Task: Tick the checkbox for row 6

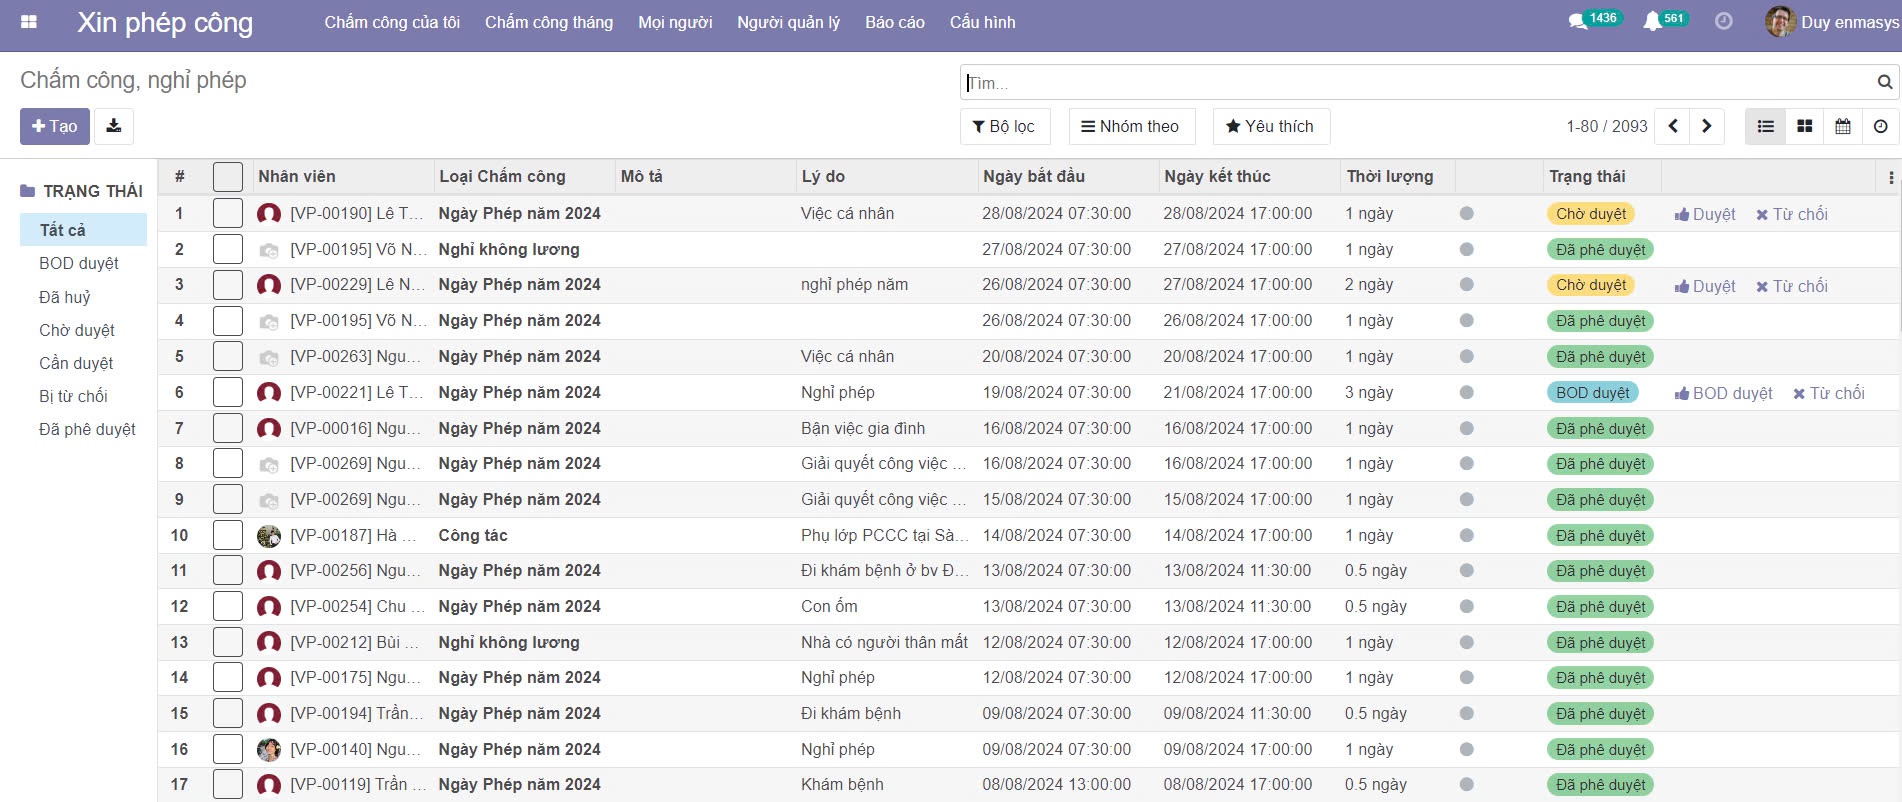Action: coord(228,392)
